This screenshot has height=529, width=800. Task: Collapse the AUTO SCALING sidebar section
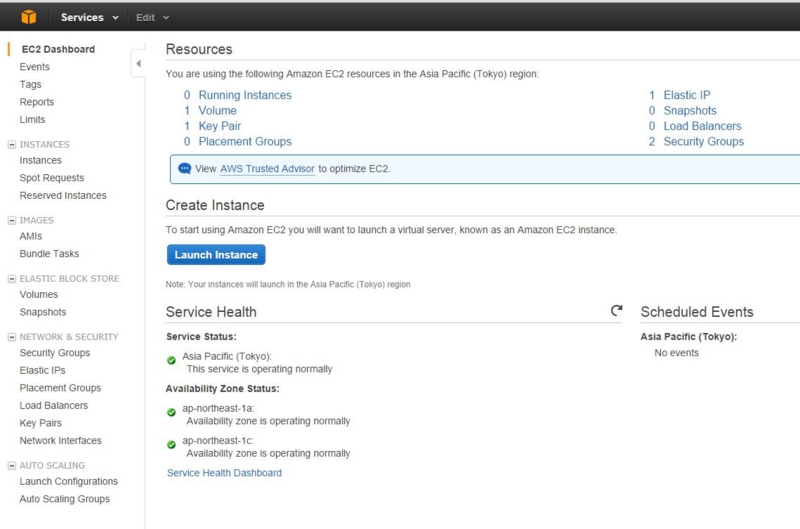coord(12,465)
